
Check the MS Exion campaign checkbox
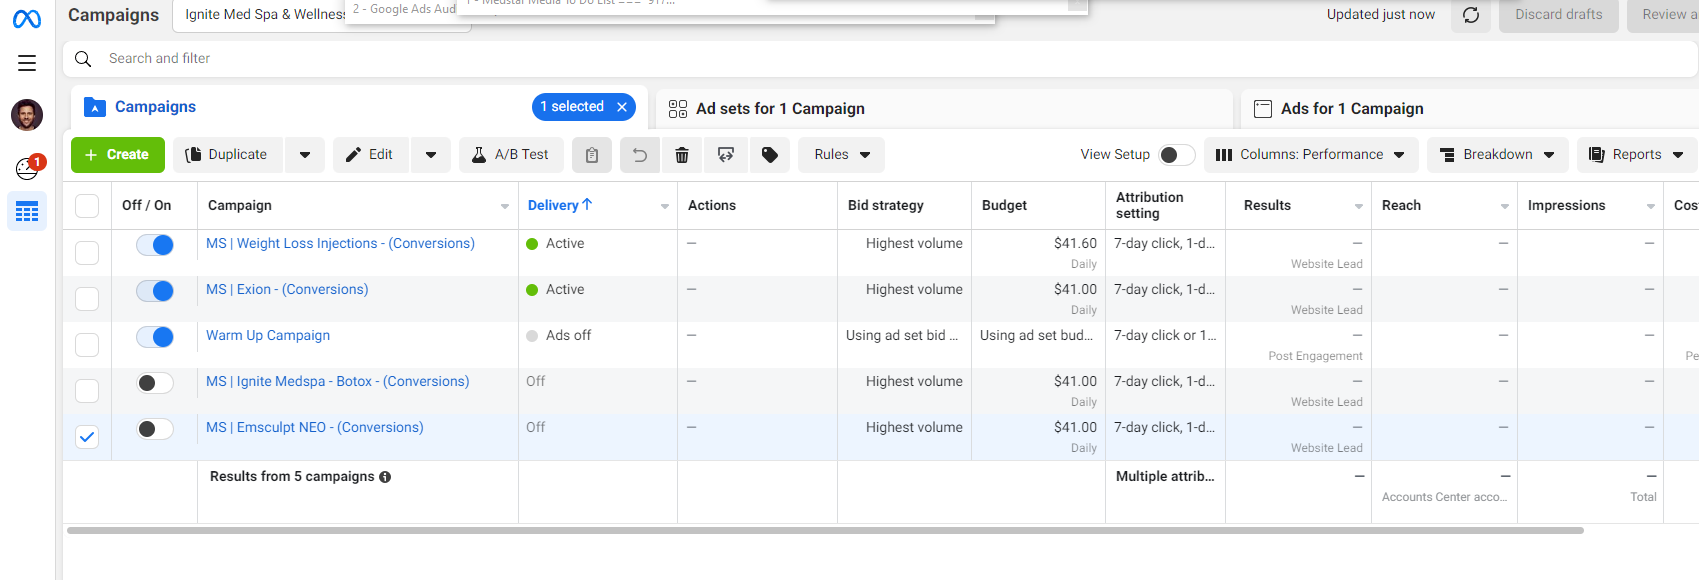(87, 299)
